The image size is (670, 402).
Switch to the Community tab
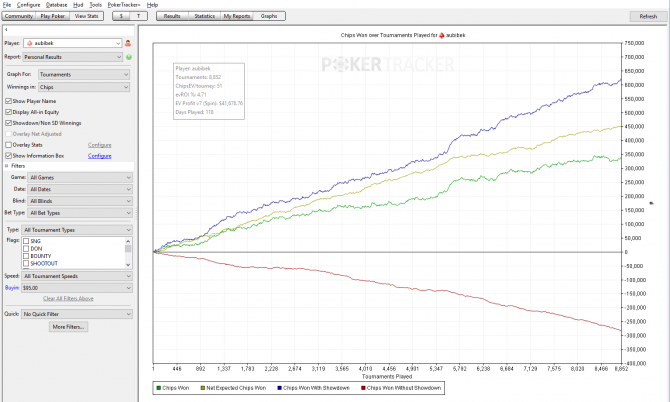tap(19, 16)
